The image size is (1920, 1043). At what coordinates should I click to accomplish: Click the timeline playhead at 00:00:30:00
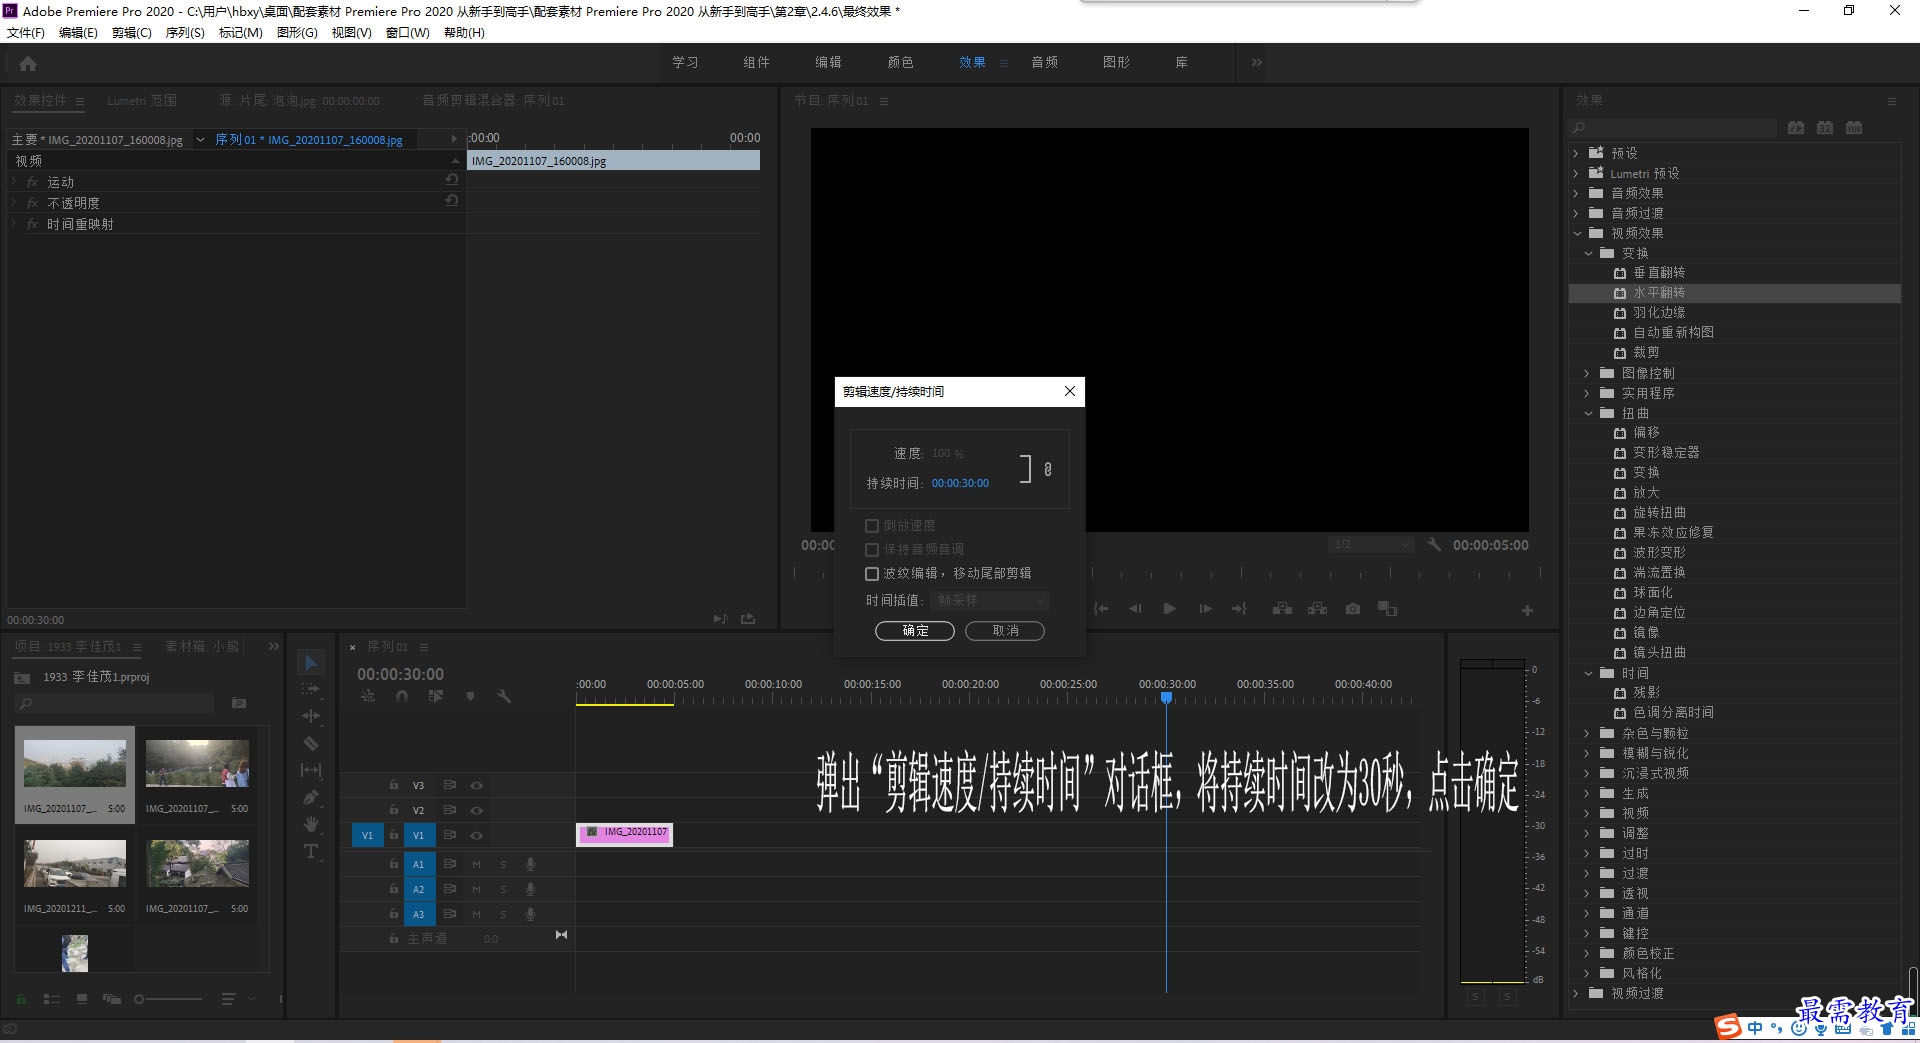pyautogui.click(x=1166, y=698)
